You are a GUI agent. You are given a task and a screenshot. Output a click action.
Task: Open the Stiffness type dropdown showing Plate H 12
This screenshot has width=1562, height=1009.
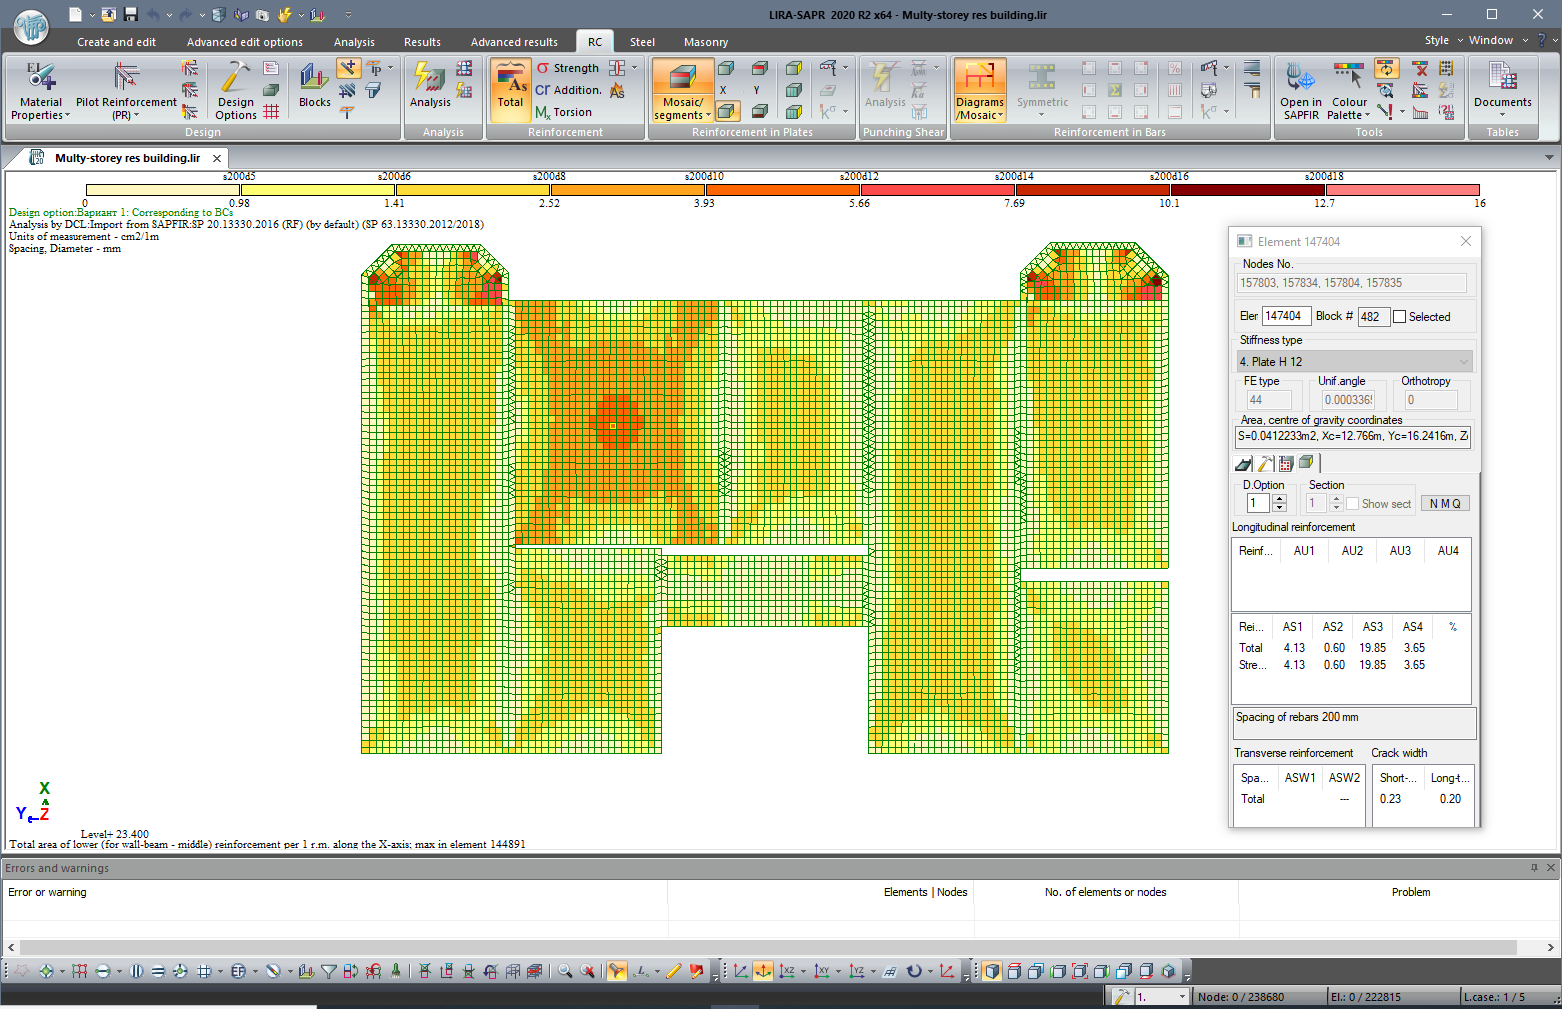tap(1464, 360)
